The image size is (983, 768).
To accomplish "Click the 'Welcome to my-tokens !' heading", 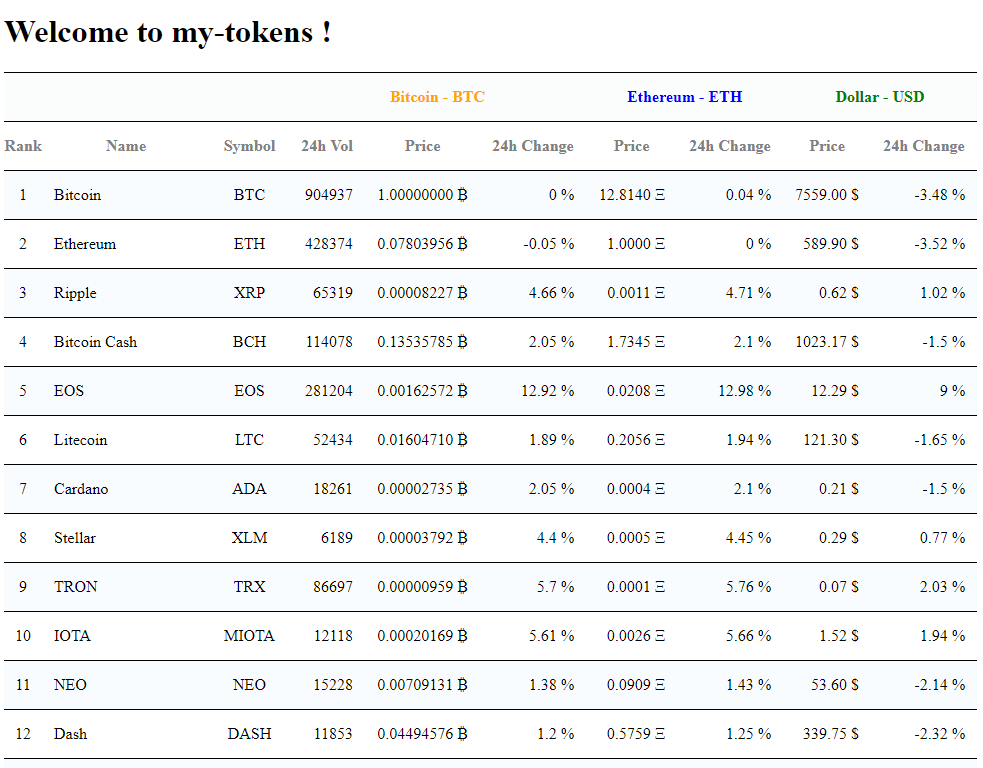I will (x=168, y=32).
